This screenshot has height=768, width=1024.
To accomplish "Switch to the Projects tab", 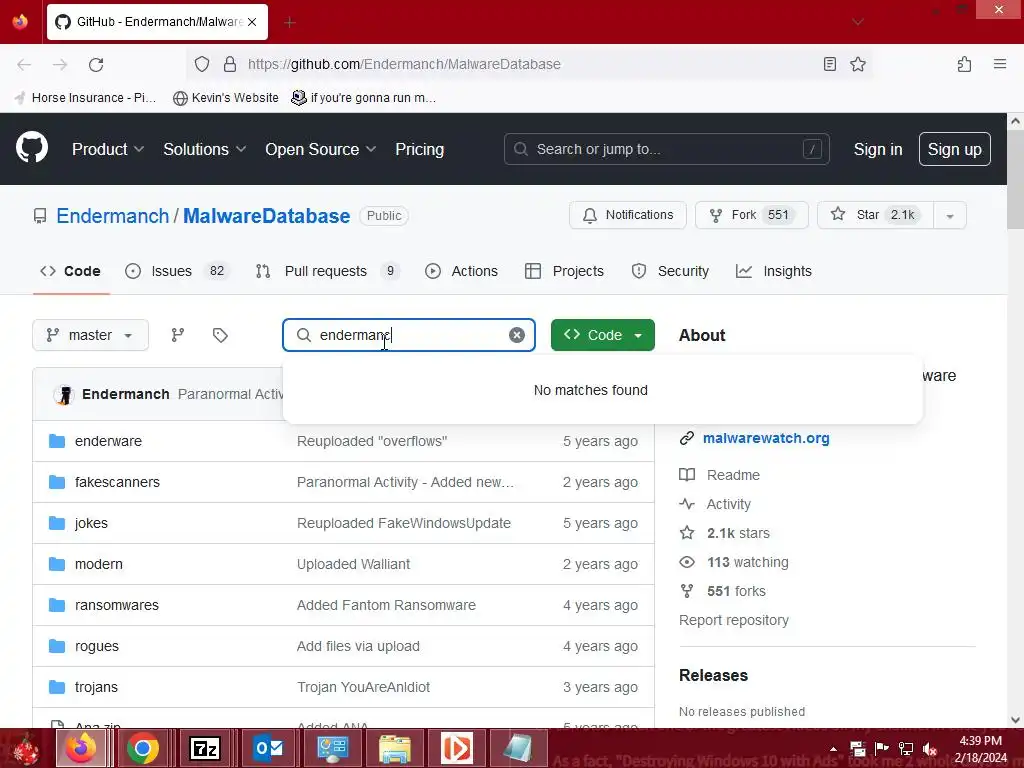I will coord(564,271).
